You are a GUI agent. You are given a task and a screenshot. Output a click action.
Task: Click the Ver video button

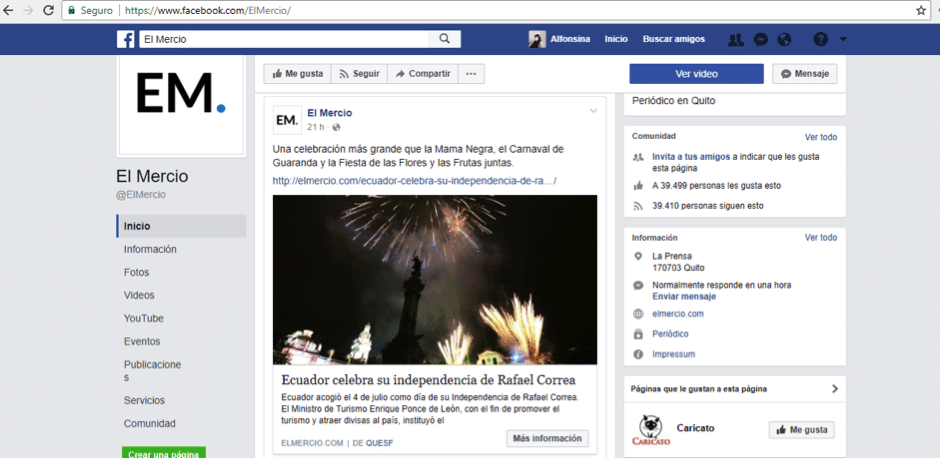(696, 74)
